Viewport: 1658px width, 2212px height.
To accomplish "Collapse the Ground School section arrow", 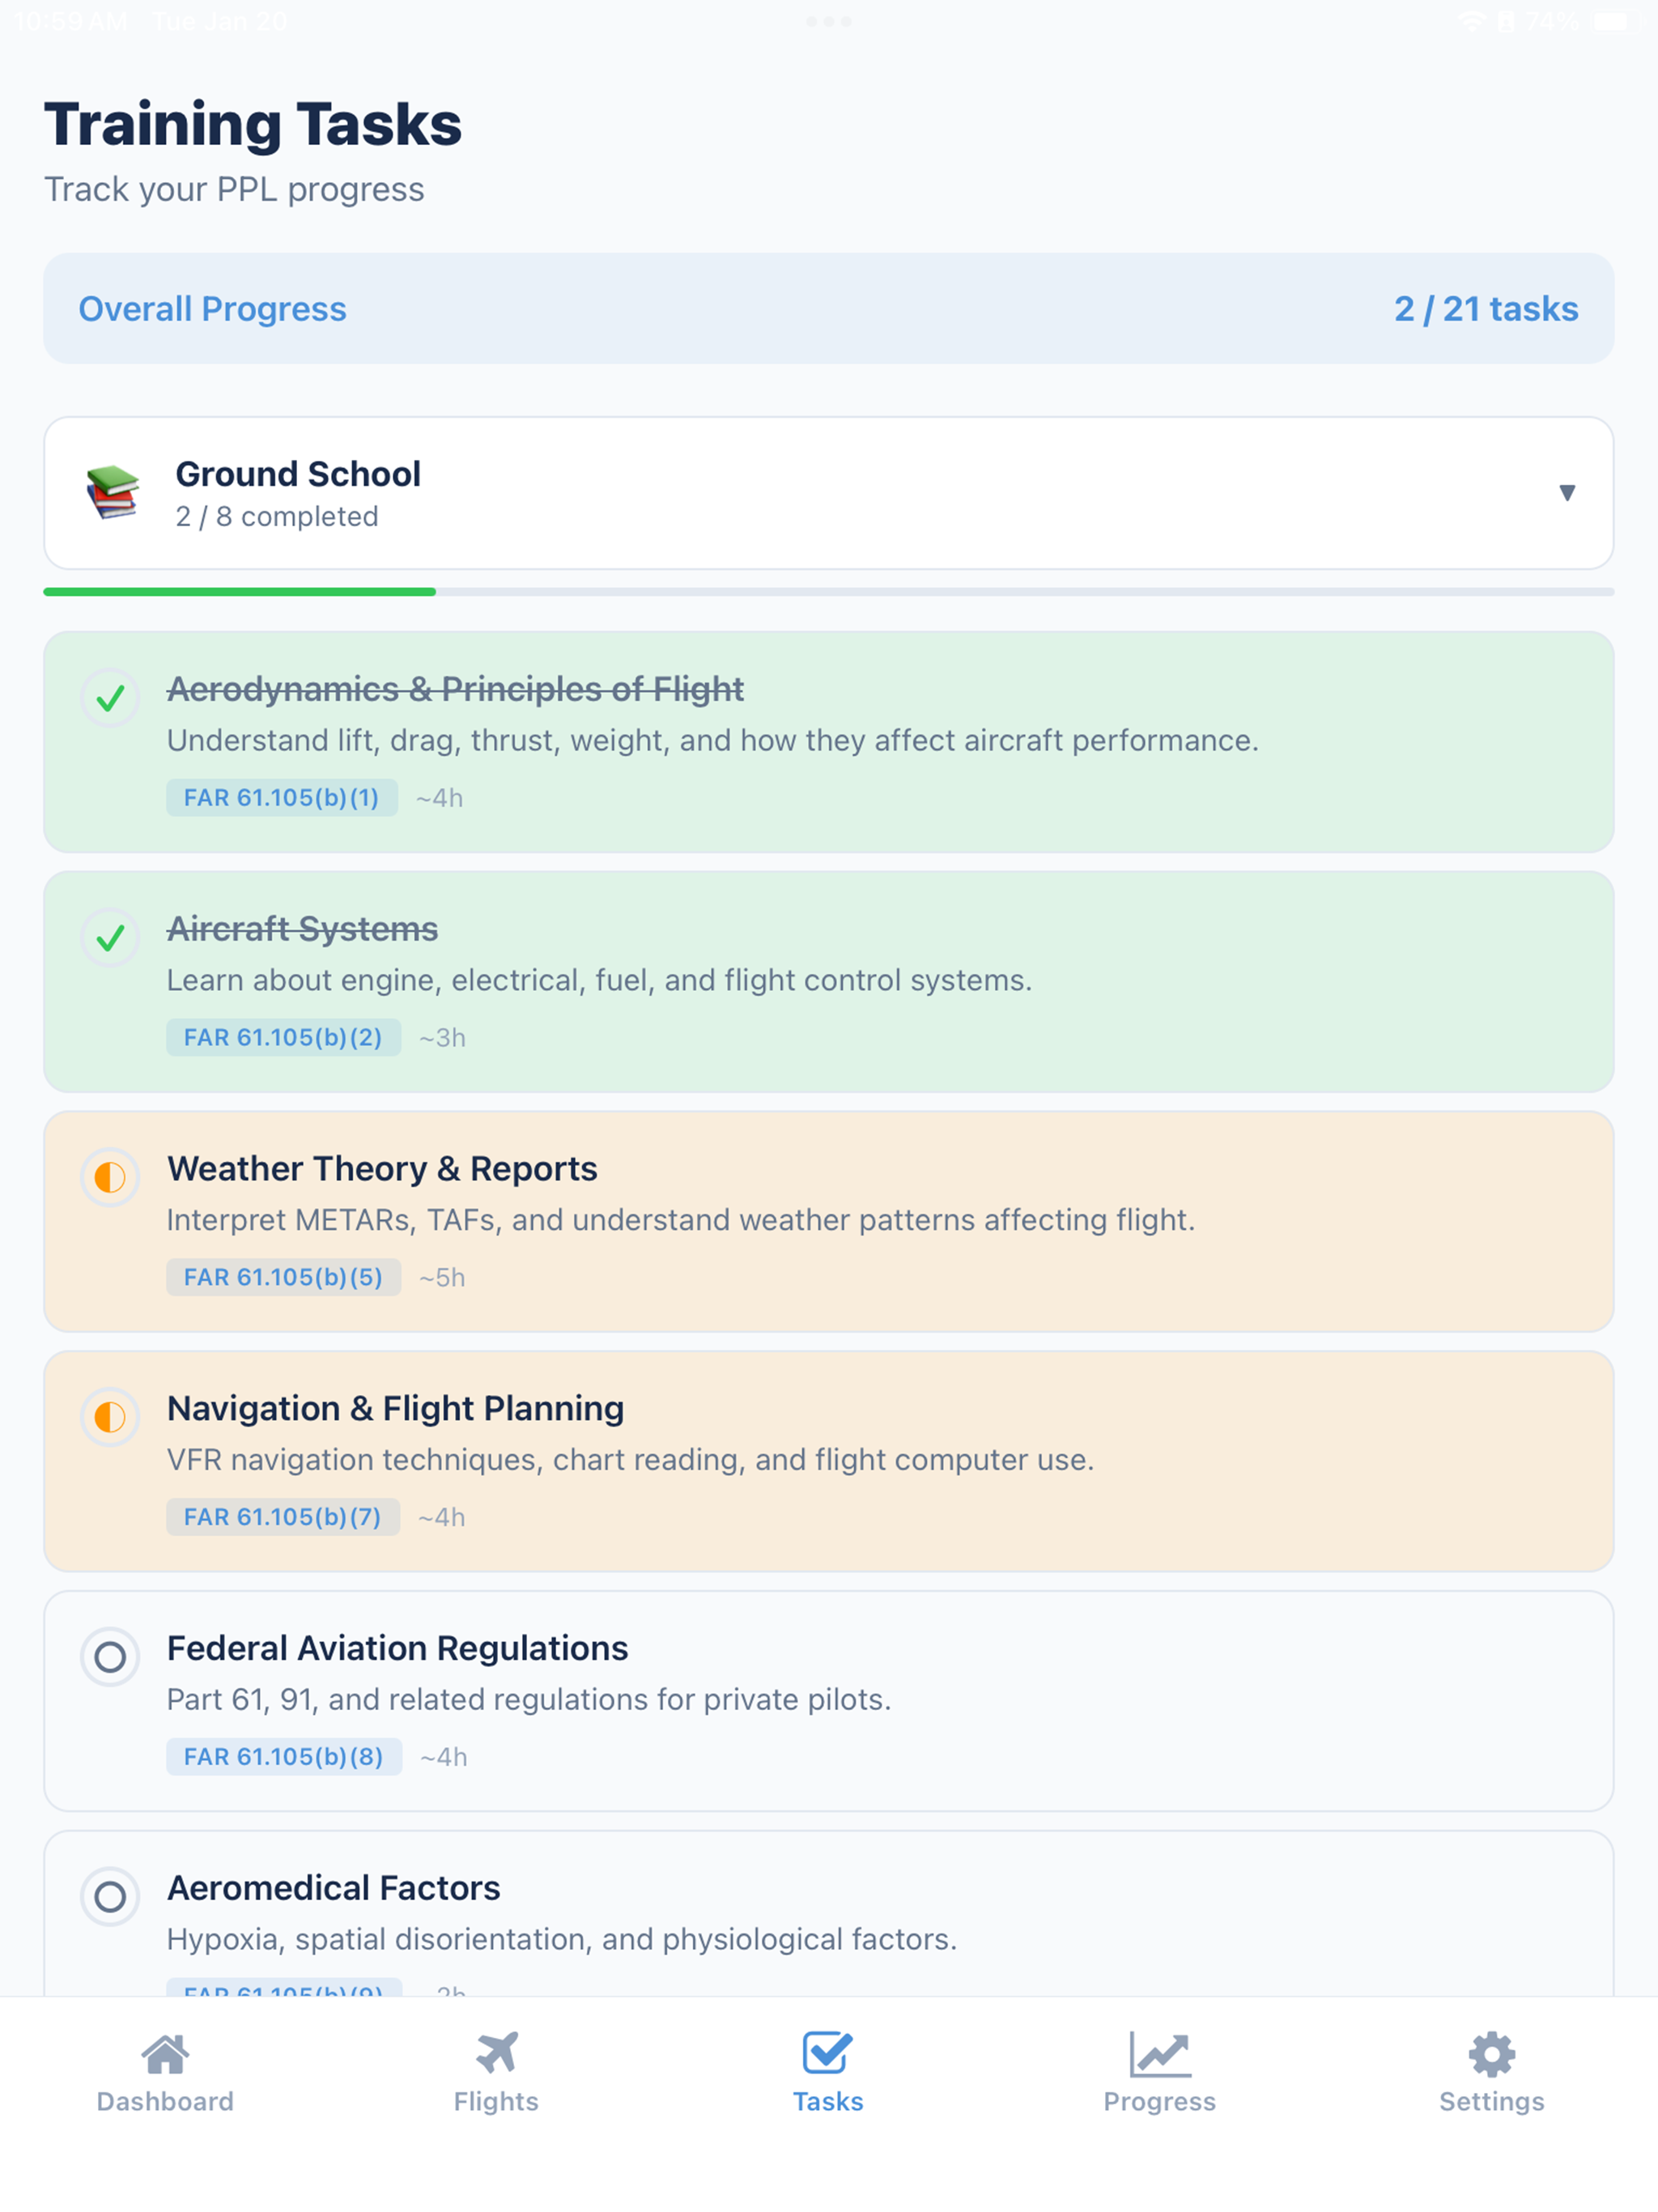I will tap(1567, 493).
